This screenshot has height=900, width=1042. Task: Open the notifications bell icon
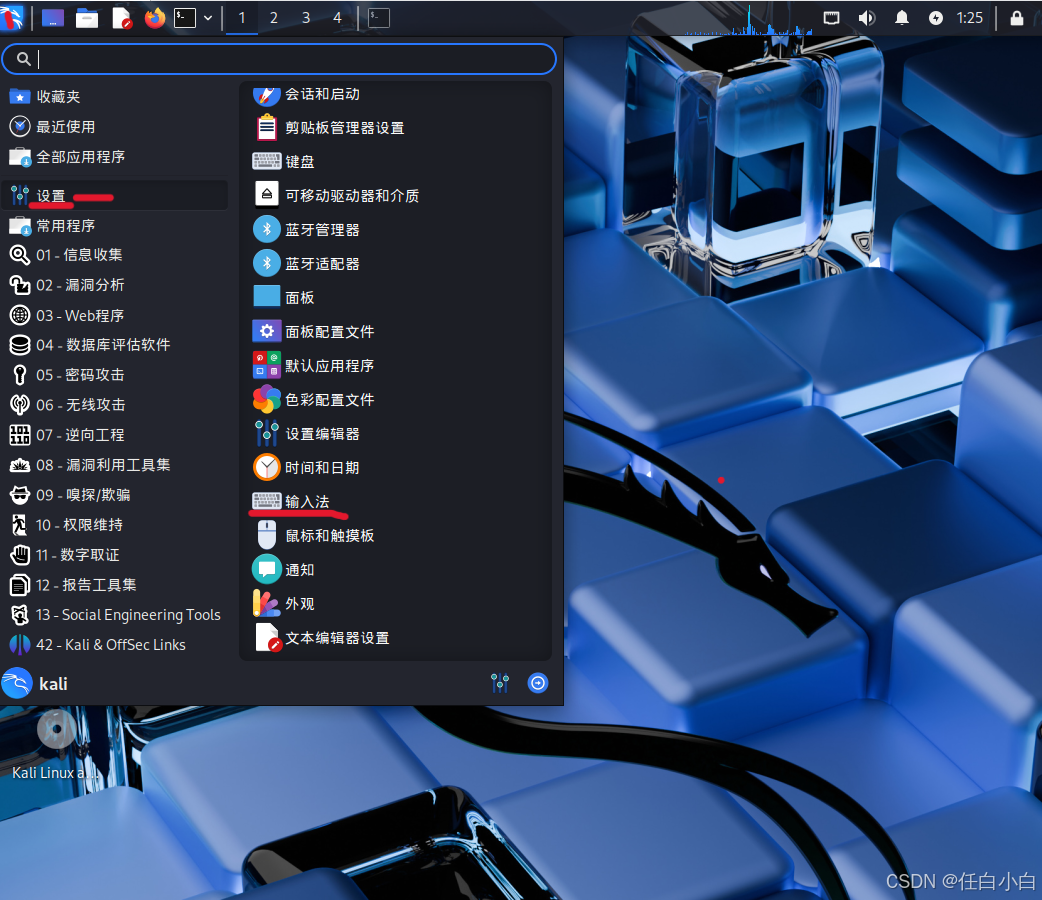click(902, 18)
